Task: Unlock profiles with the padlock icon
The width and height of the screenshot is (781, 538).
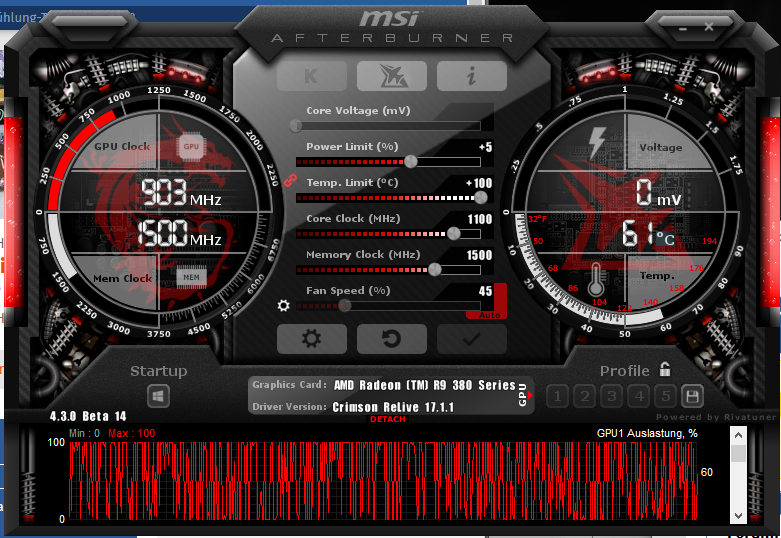Action: [x=665, y=370]
